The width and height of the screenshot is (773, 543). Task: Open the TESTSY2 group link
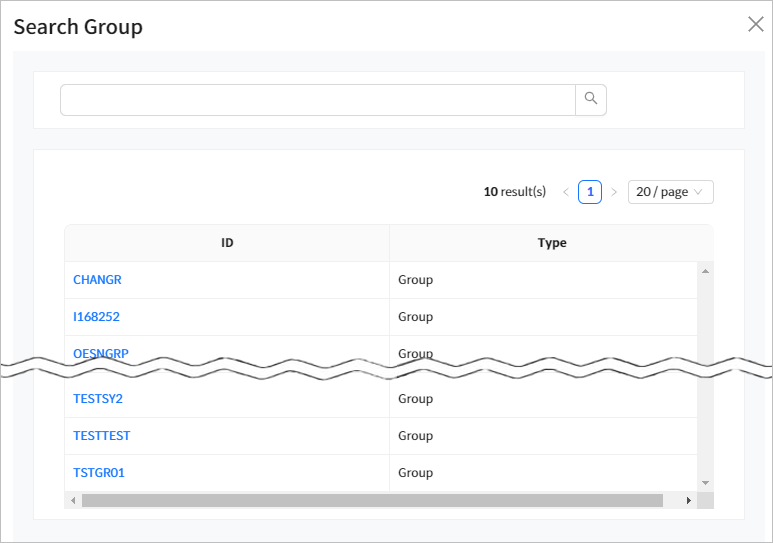[x=98, y=399]
